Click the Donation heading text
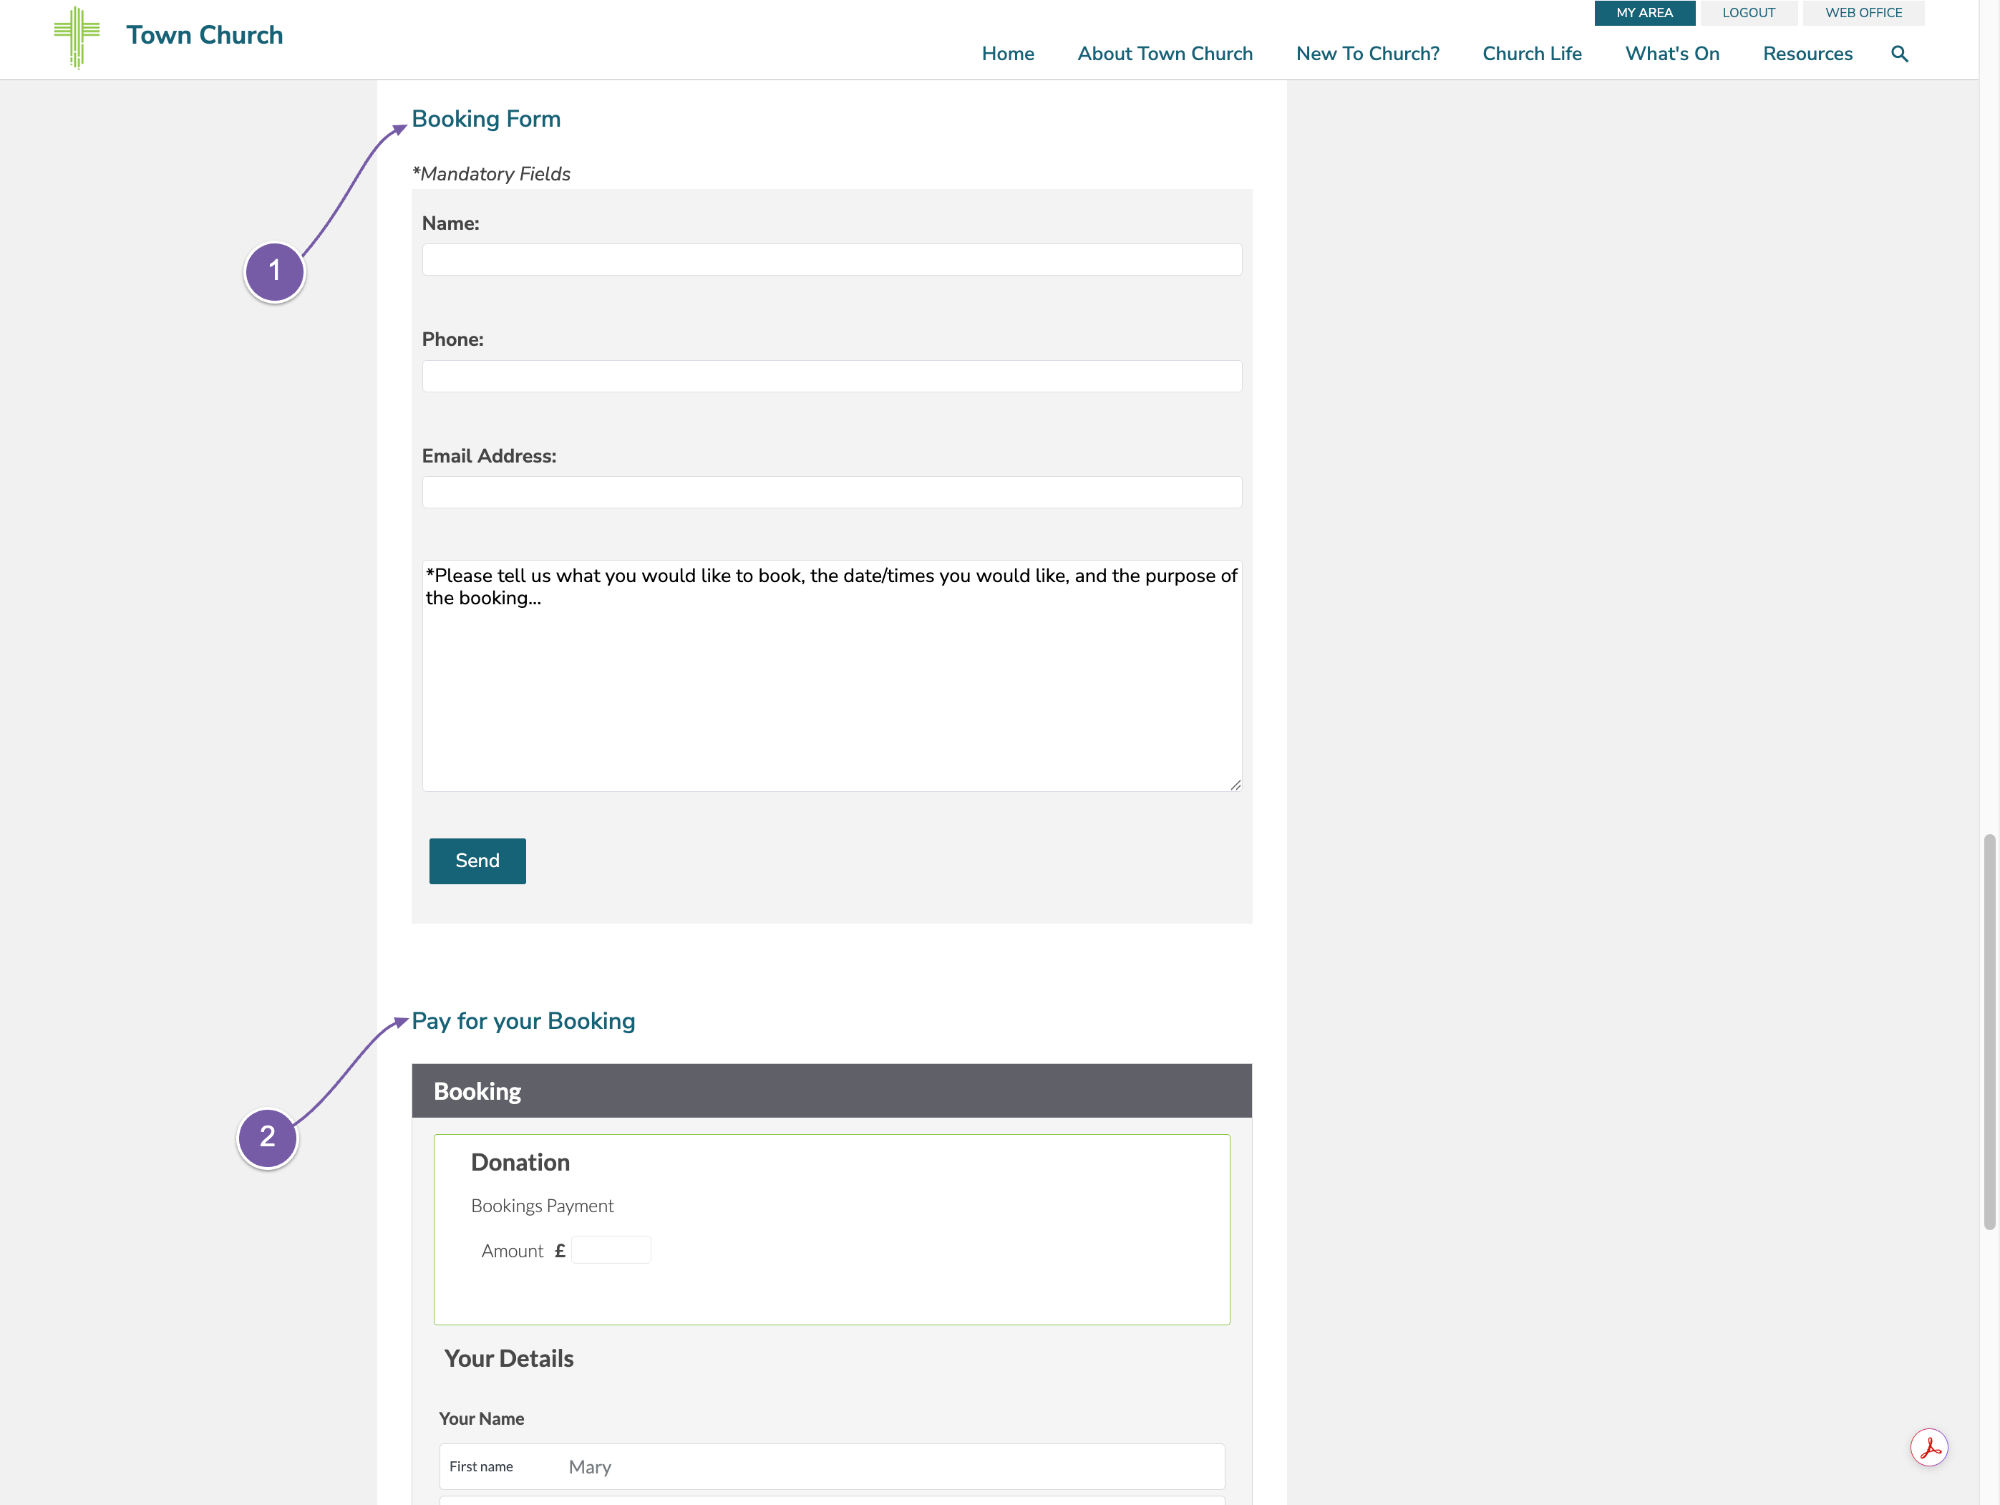 click(x=520, y=1162)
